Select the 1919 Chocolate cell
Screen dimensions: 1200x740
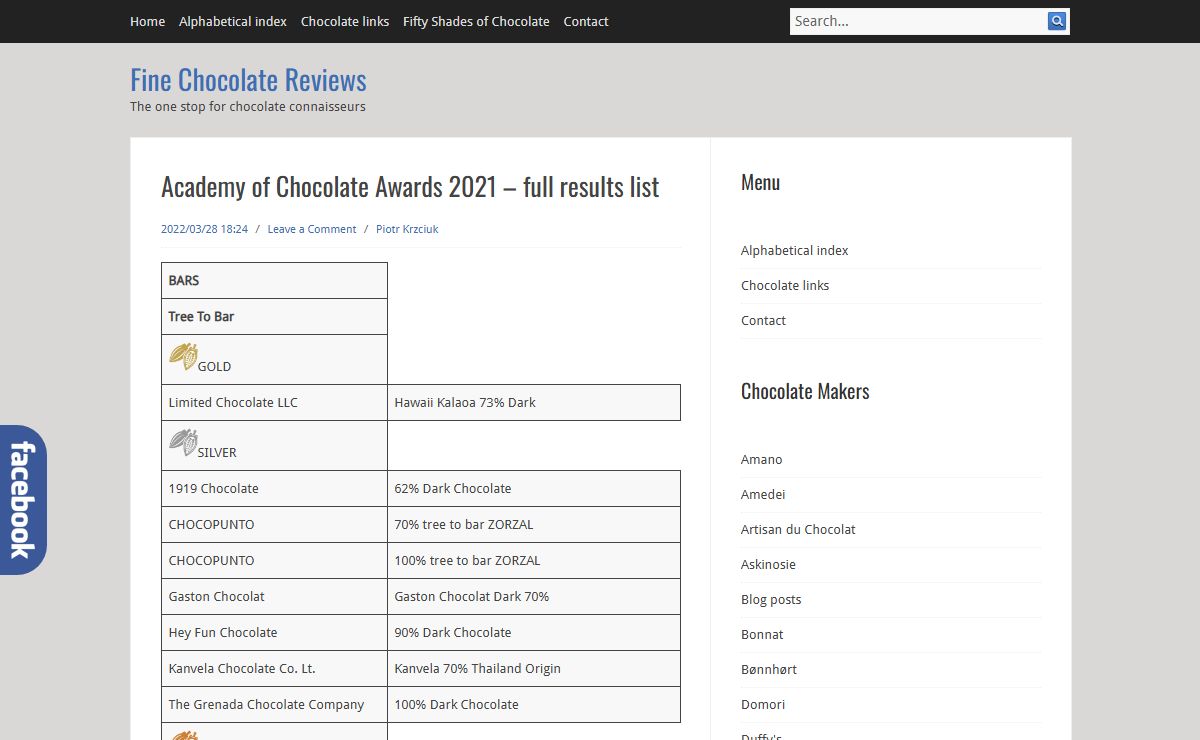click(274, 489)
